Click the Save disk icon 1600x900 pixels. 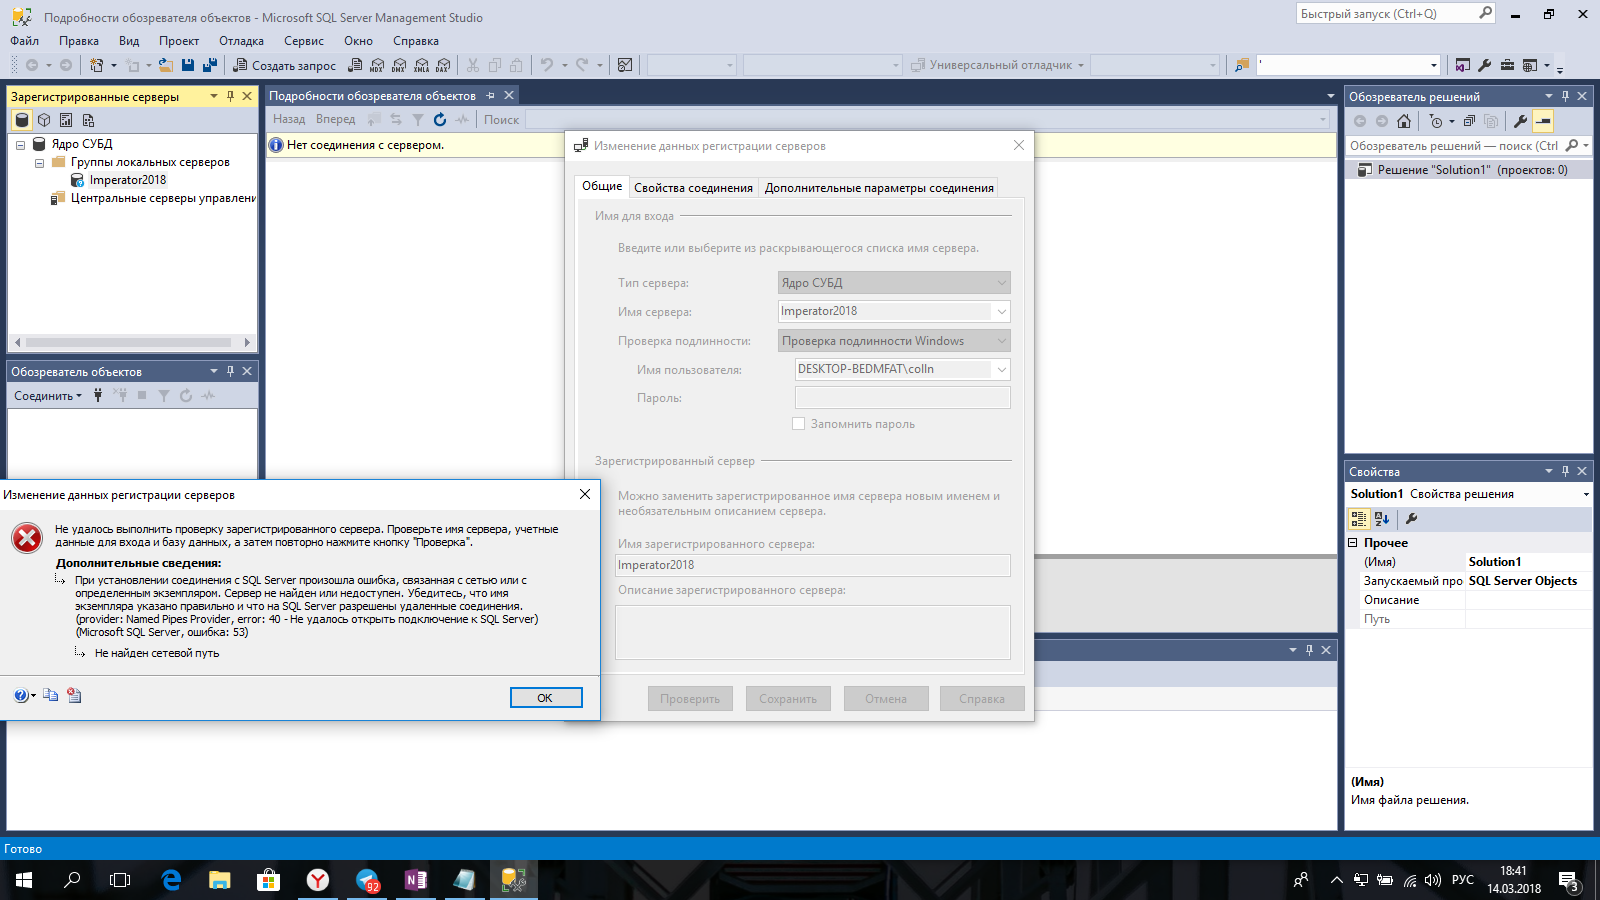pyautogui.click(x=188, y=65)
